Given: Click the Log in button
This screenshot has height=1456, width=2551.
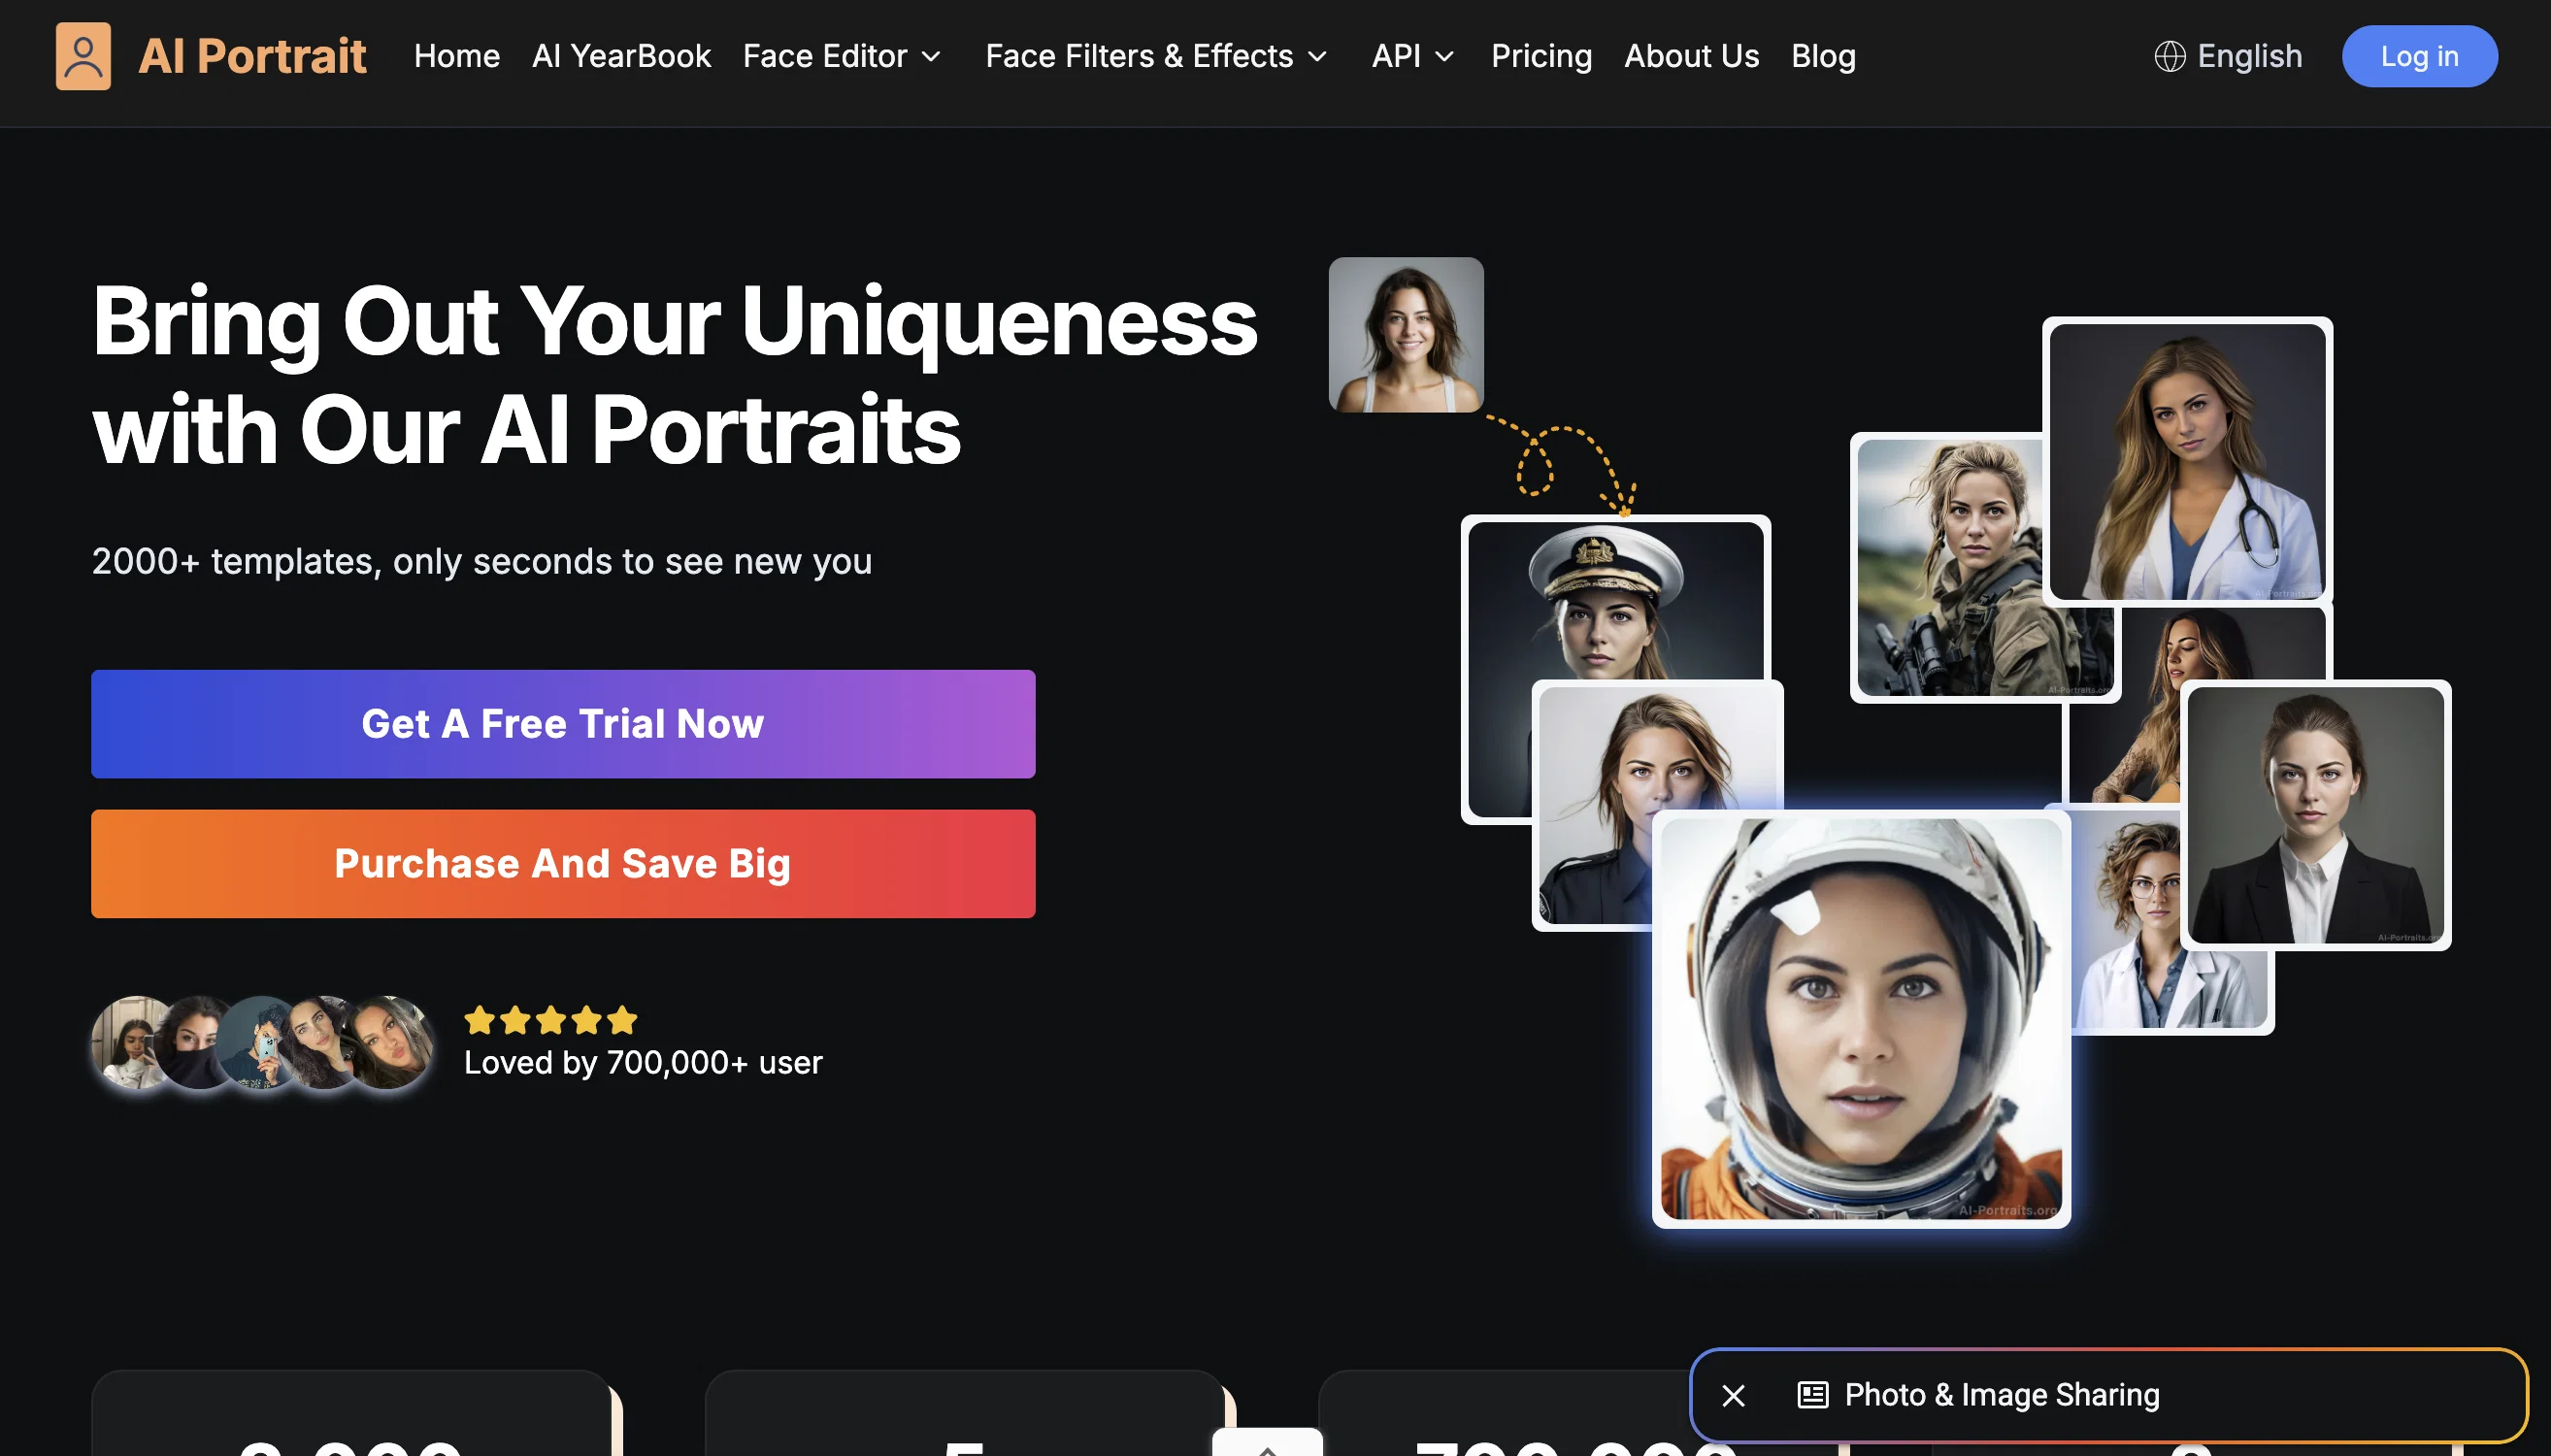Looking at the screenshot, I should (2419, 56).
